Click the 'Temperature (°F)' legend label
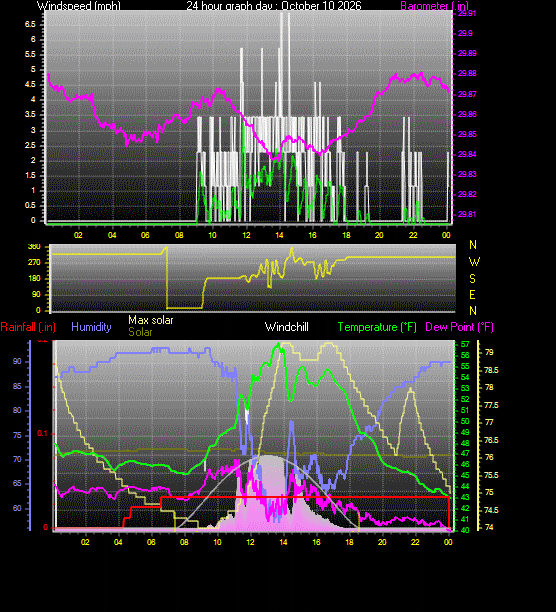Screen dimensions: 556x612 point(377,327)
